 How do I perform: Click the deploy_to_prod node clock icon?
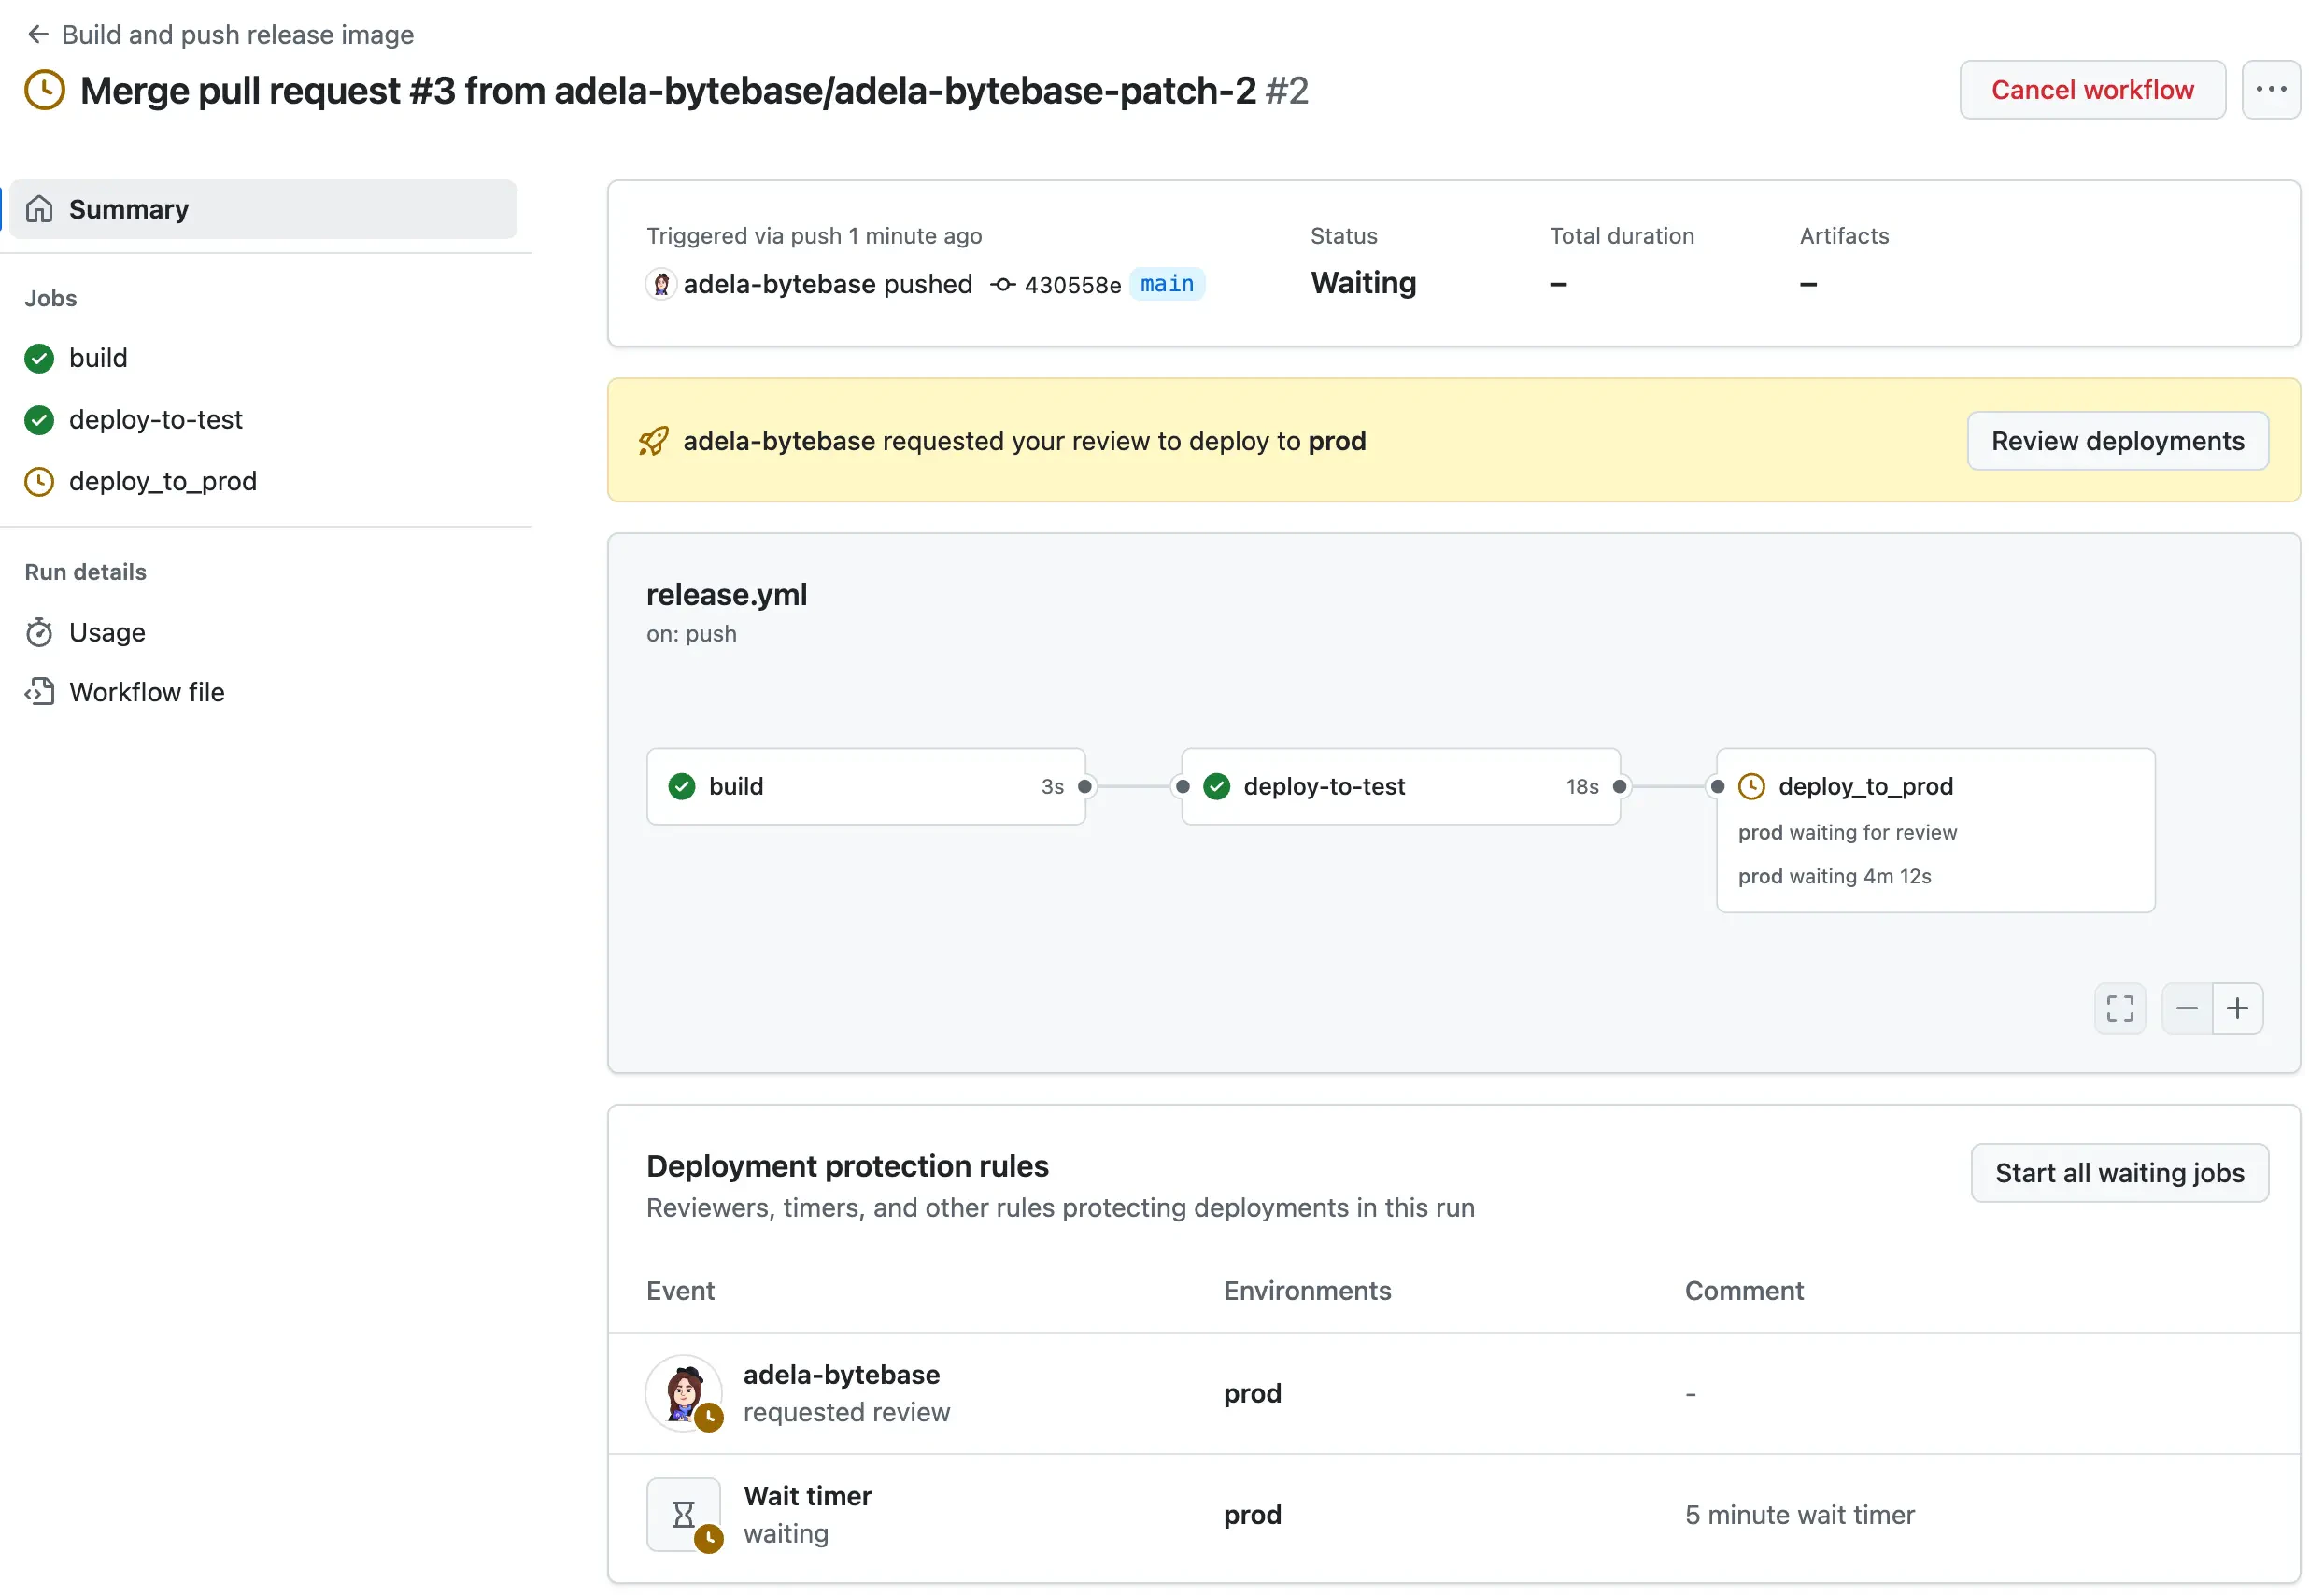click(1751, 787)
